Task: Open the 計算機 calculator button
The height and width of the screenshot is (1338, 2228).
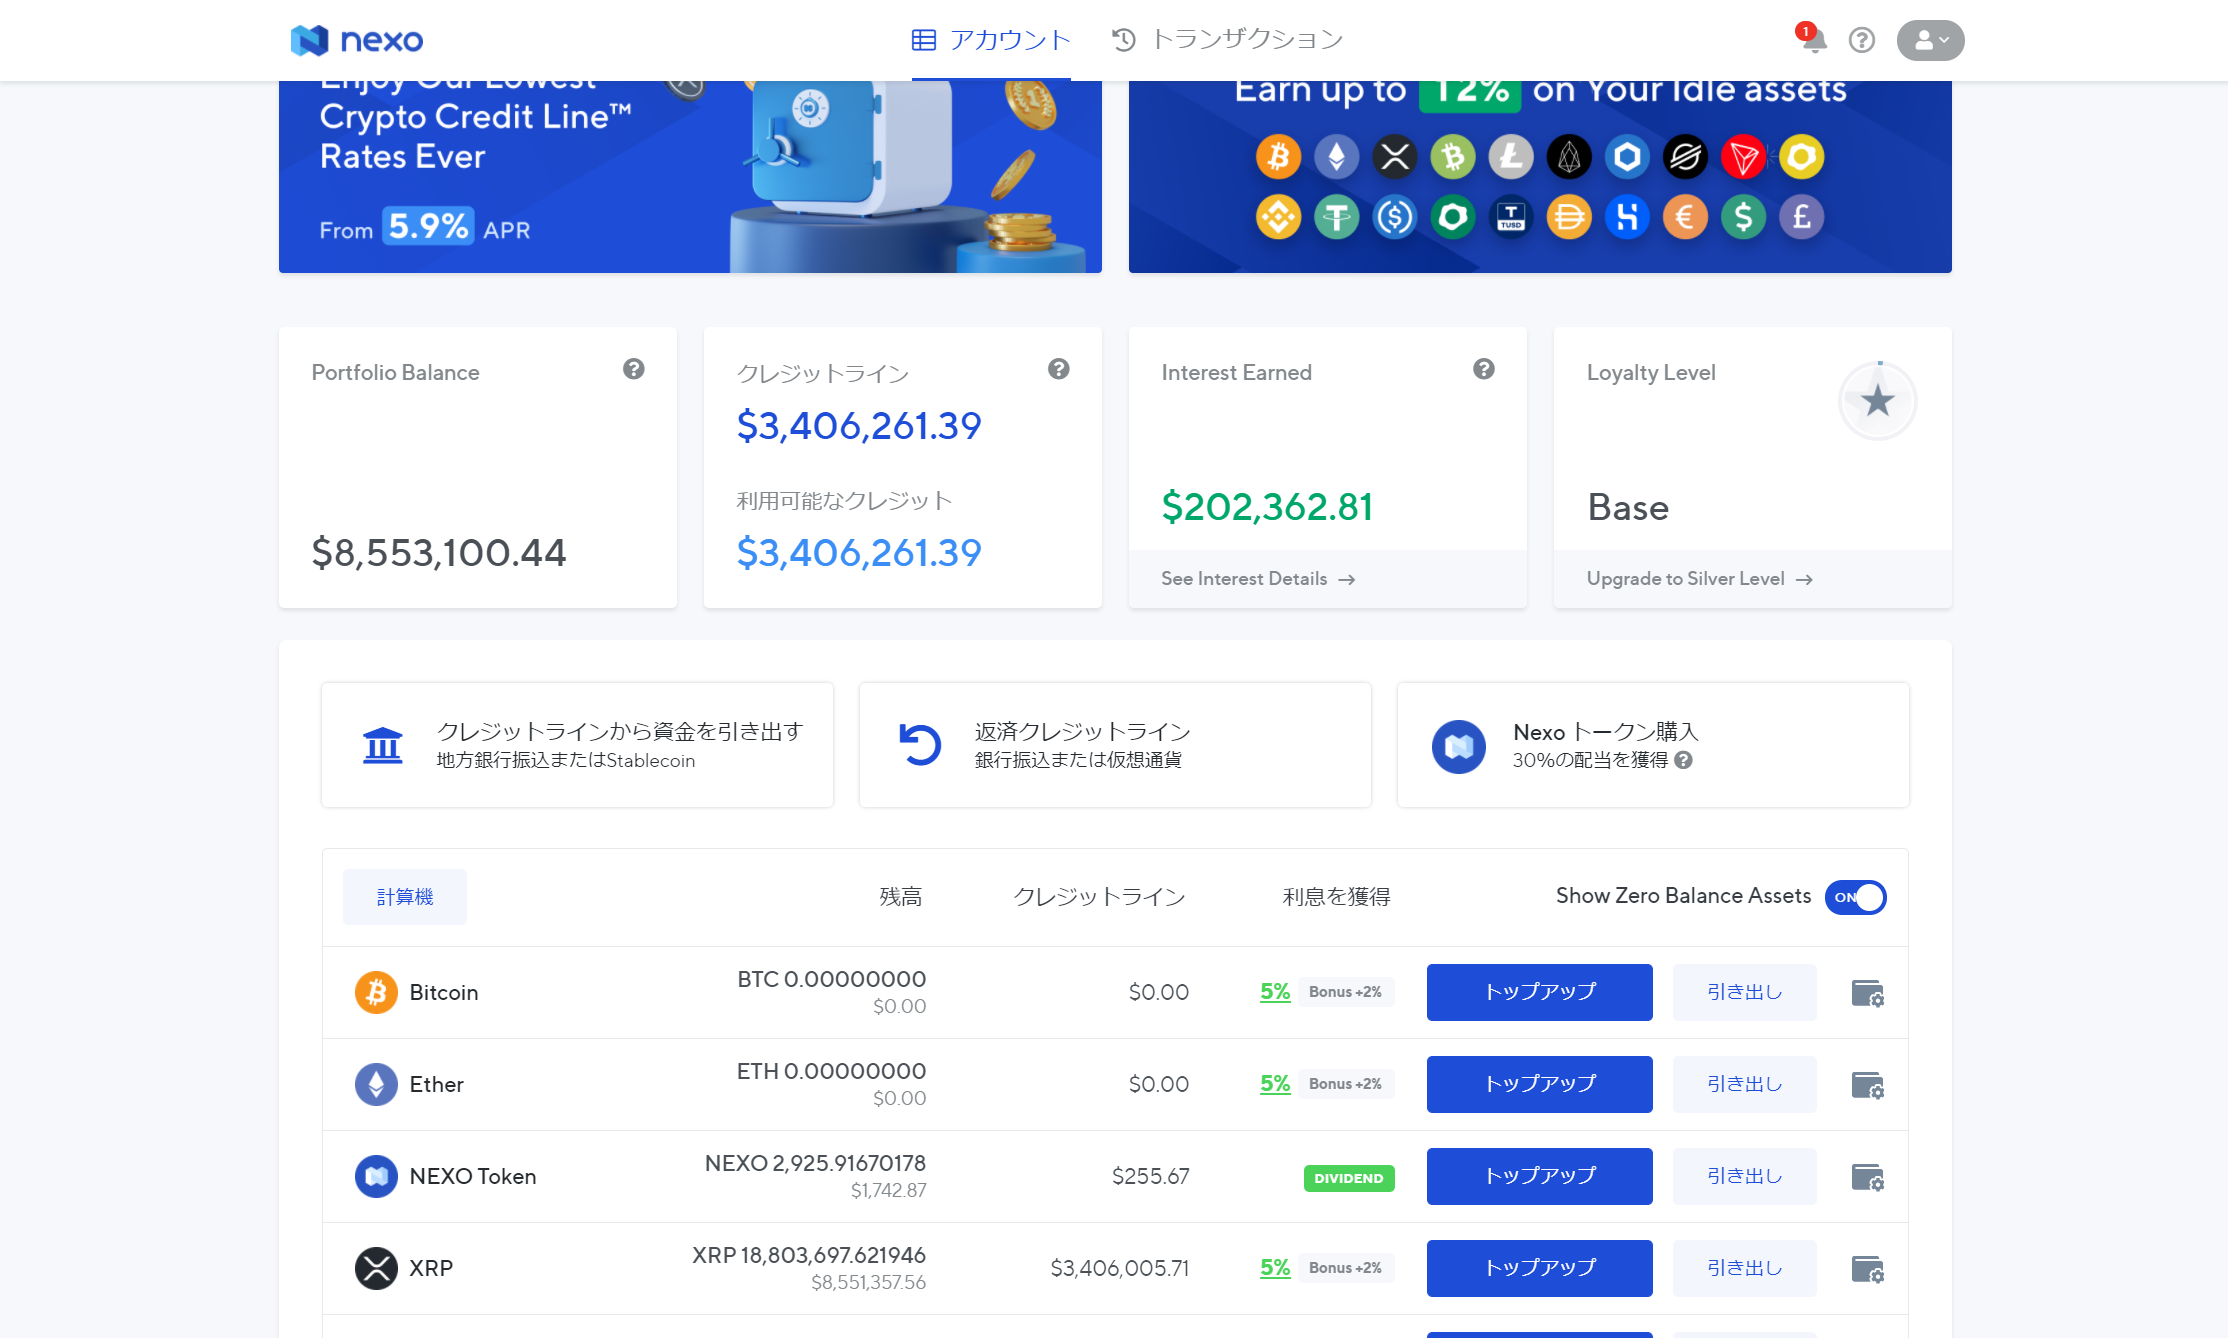Action: click(x=405, y=897)
